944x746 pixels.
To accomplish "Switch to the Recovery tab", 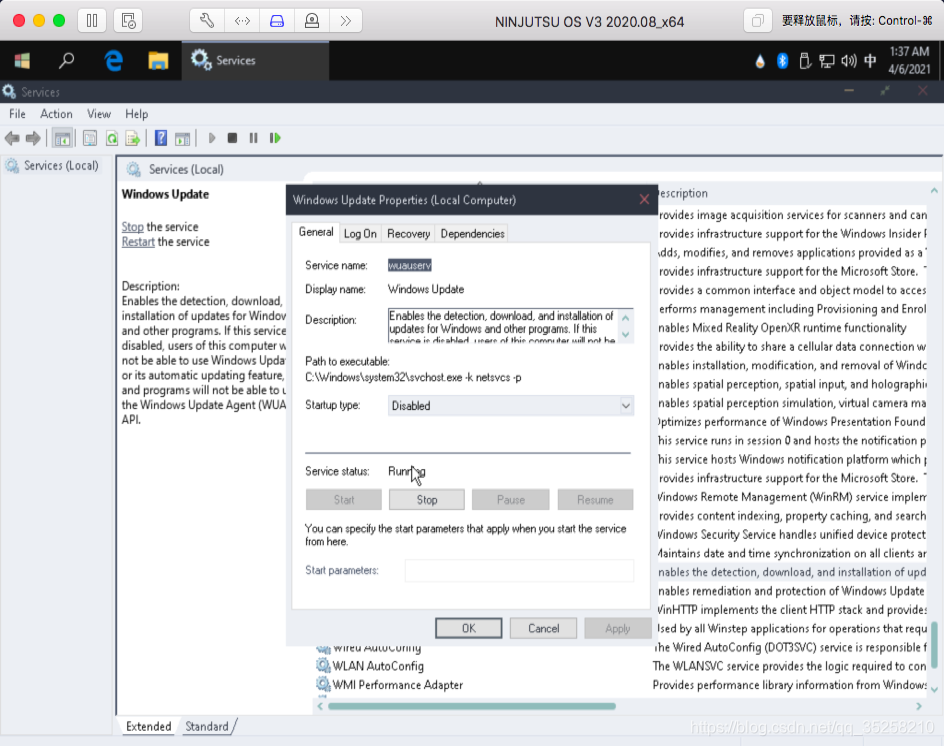I will [x=408, y=234].
